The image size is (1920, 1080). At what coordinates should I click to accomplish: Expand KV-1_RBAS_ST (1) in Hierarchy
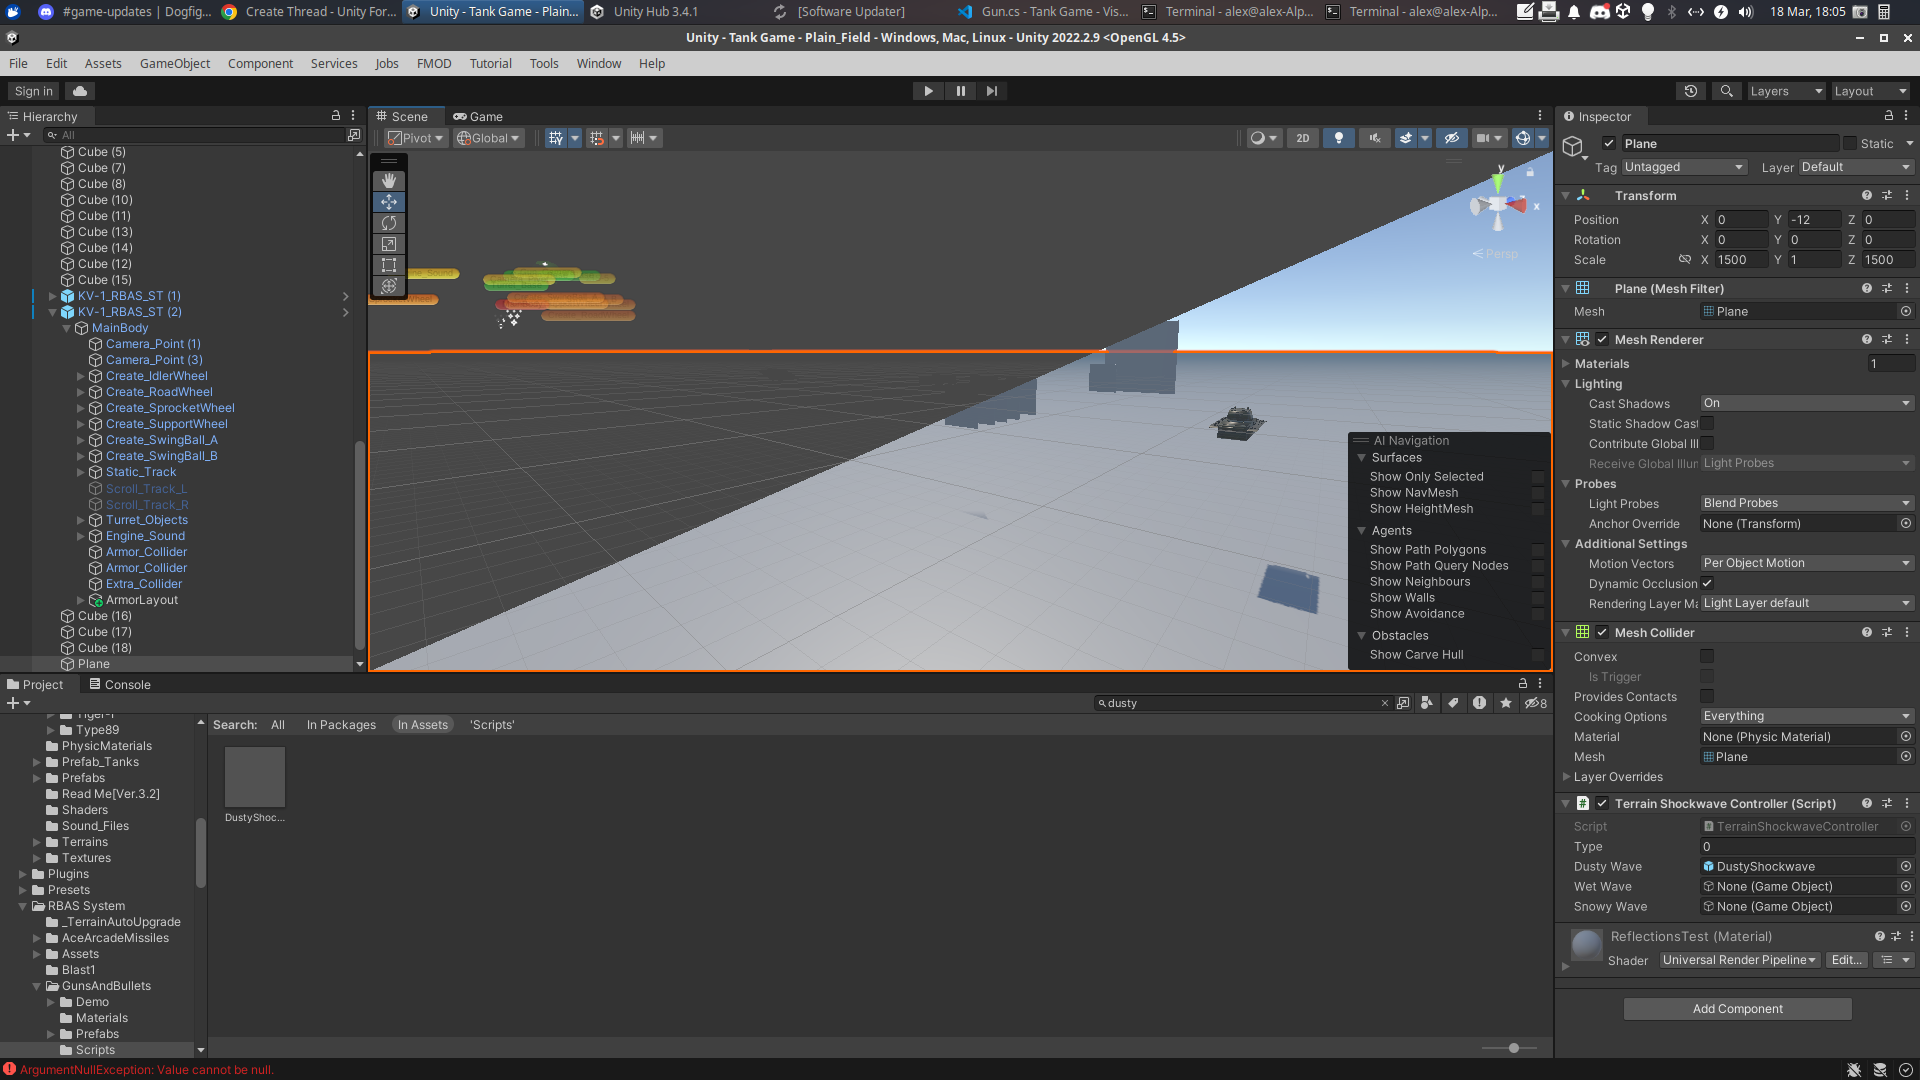[x=52, y=296]
